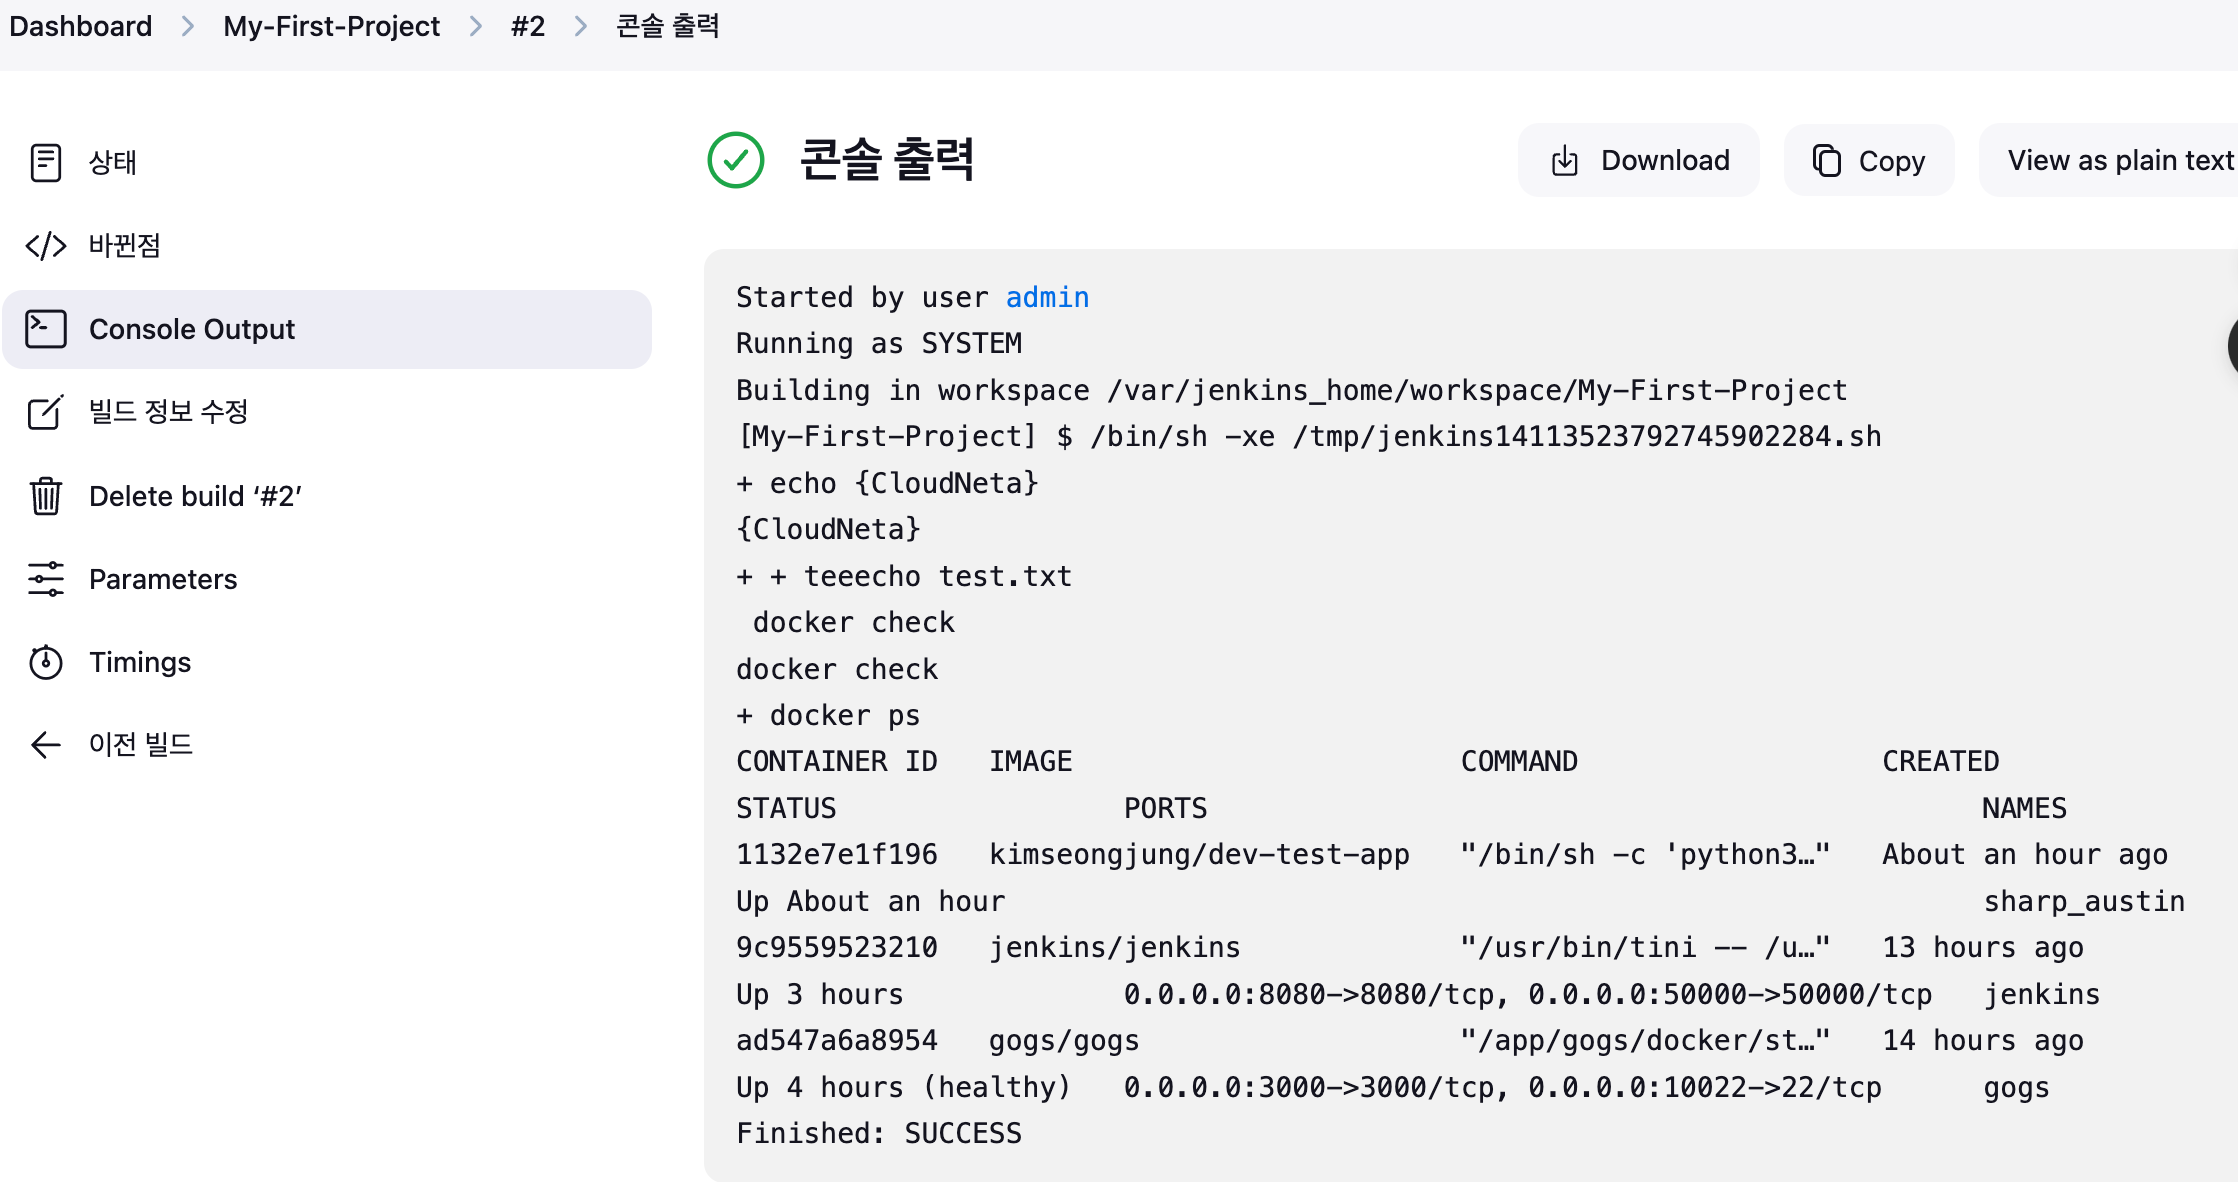2238x1182 pixels.
Task: Expand chevron after Dashboard breadcrumb
Action: pyautogui.click(x=188, y=26)
